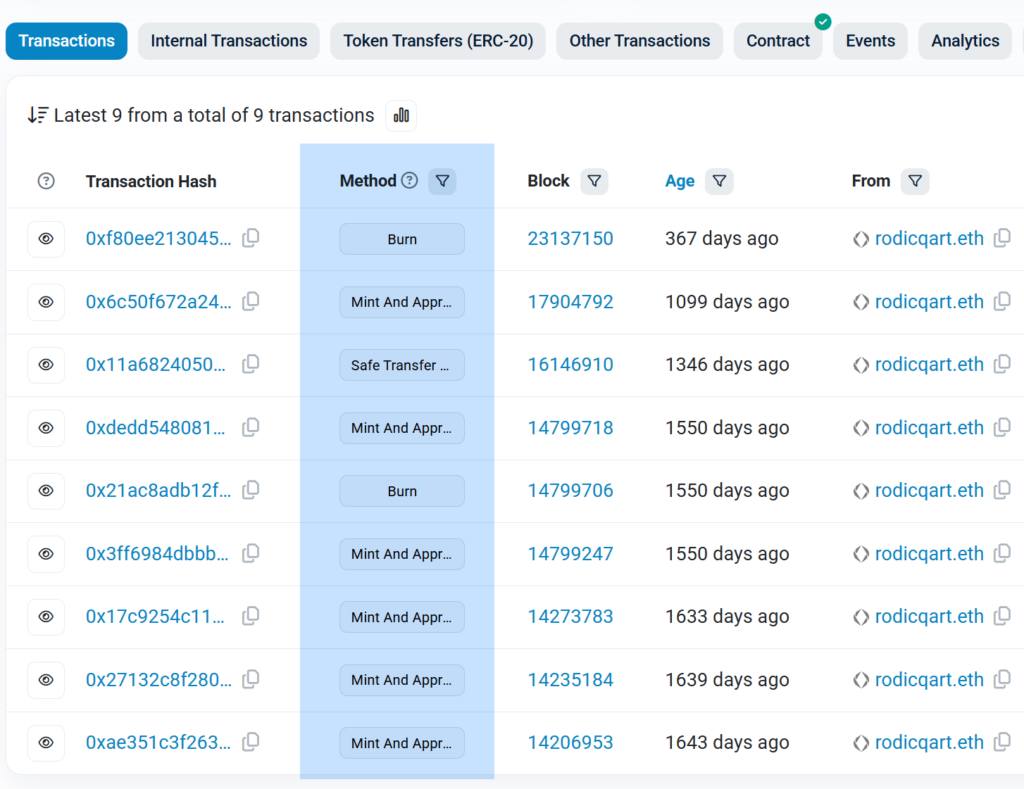Copy From address in block 17904792 row
The width and height of the screenshot is (1024, 789).
pyautogui.click(x=1002, y=301)
